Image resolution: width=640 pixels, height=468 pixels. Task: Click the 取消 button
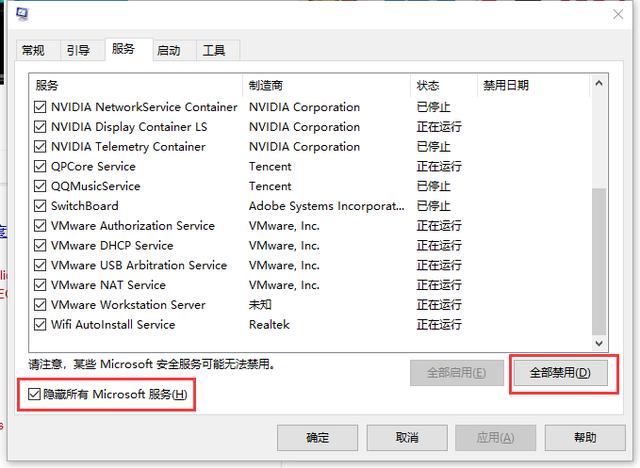407,437
